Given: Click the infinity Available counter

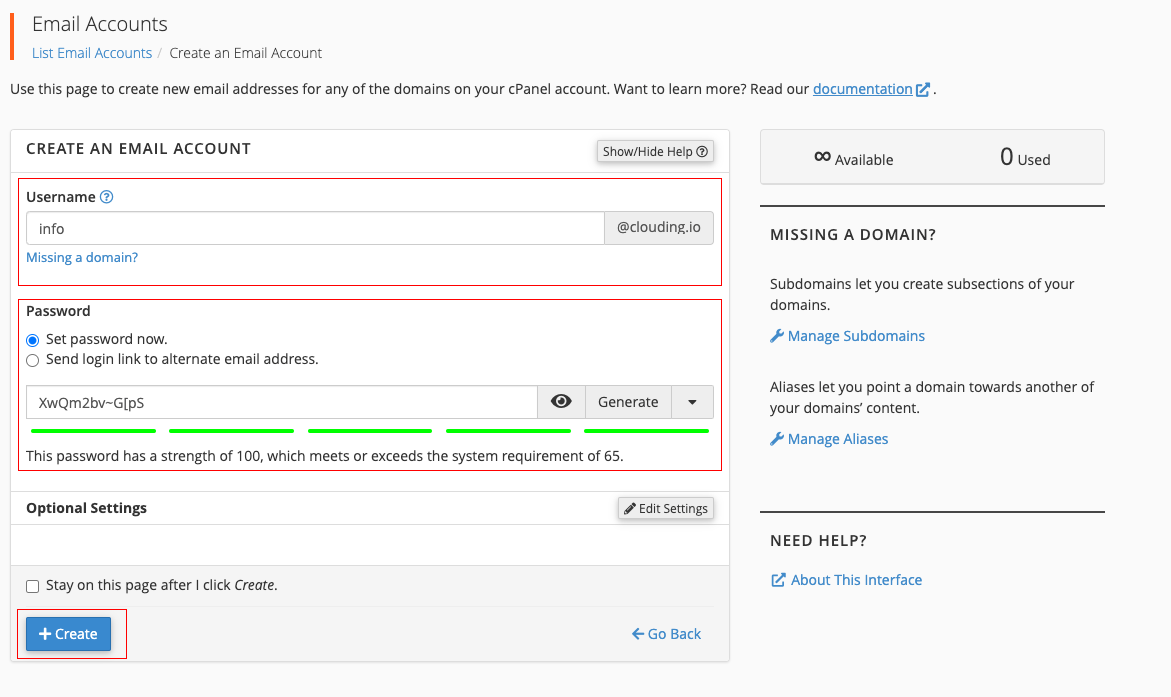Looking at the screenshot, I should (854, 158).
